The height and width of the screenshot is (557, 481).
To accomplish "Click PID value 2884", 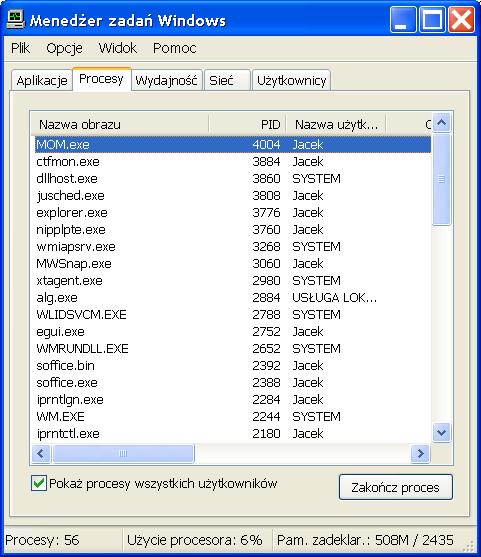I will click(x=266, y=298).
